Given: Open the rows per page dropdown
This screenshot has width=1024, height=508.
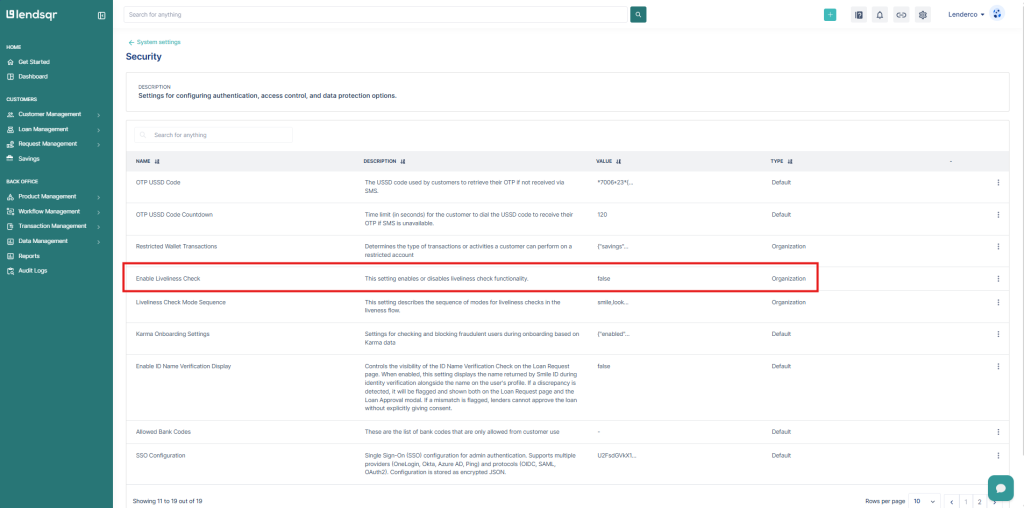Looking at the screenshot, I should (924, 500).
